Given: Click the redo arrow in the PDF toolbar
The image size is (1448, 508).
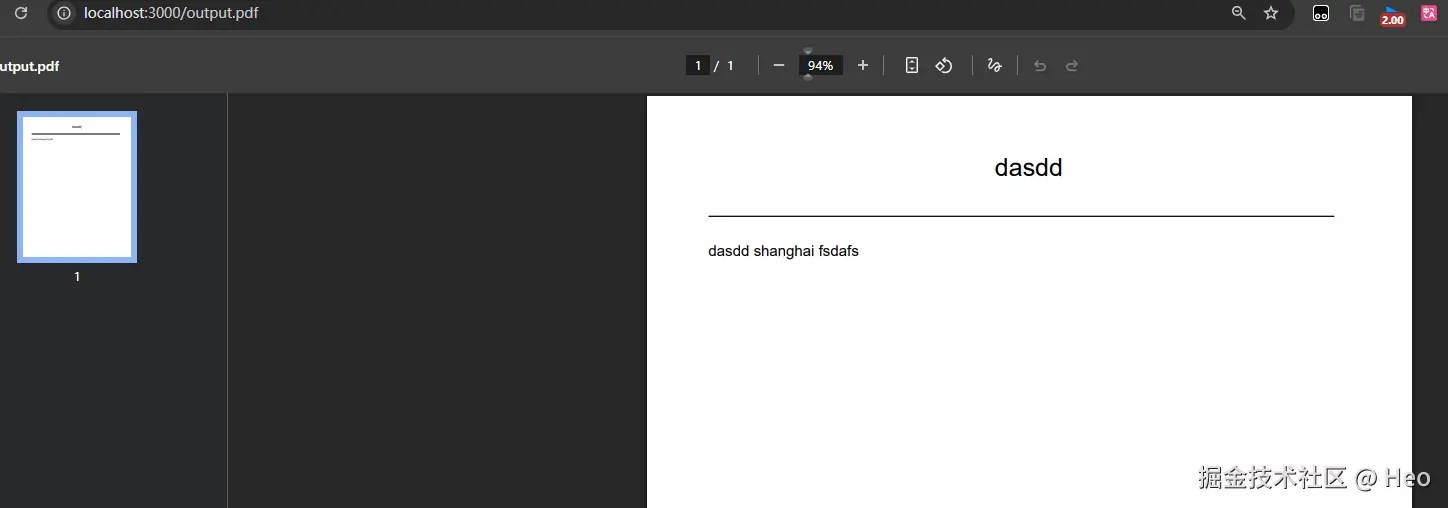Looking at the screenshot, I should point(1072,66).
